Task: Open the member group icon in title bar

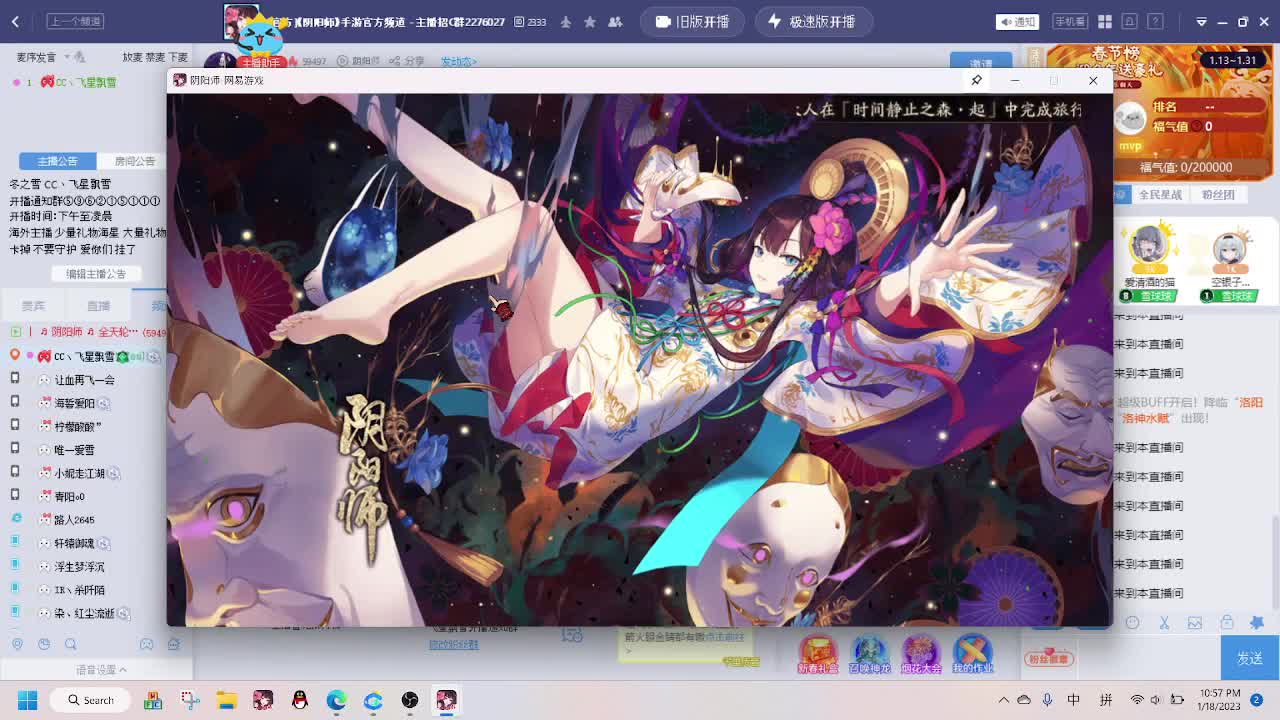Action: pos(615,21)
